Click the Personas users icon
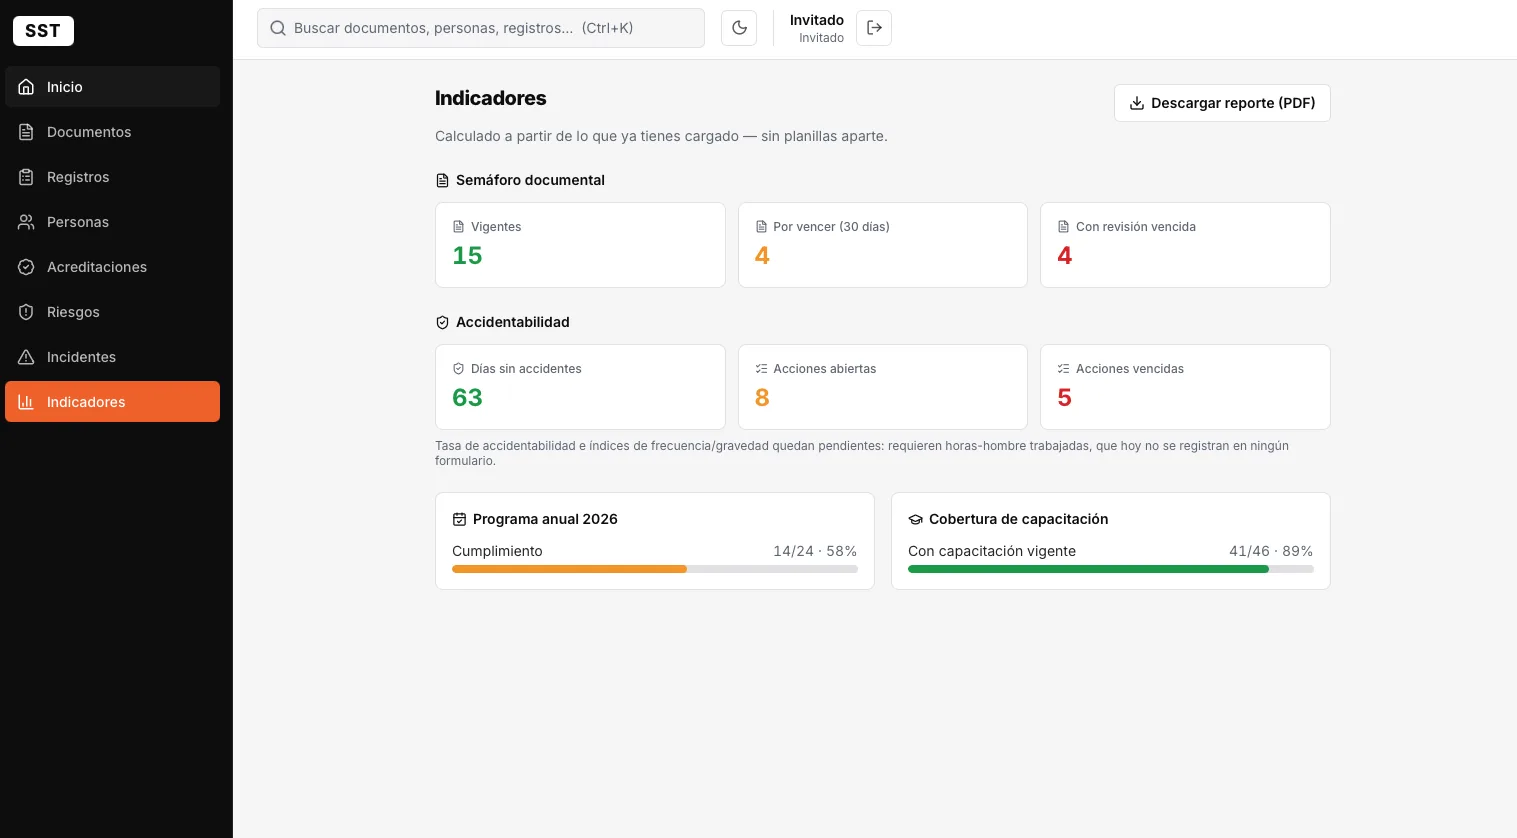The width and height of the screenshot is (1517, 838). point(26,222)
